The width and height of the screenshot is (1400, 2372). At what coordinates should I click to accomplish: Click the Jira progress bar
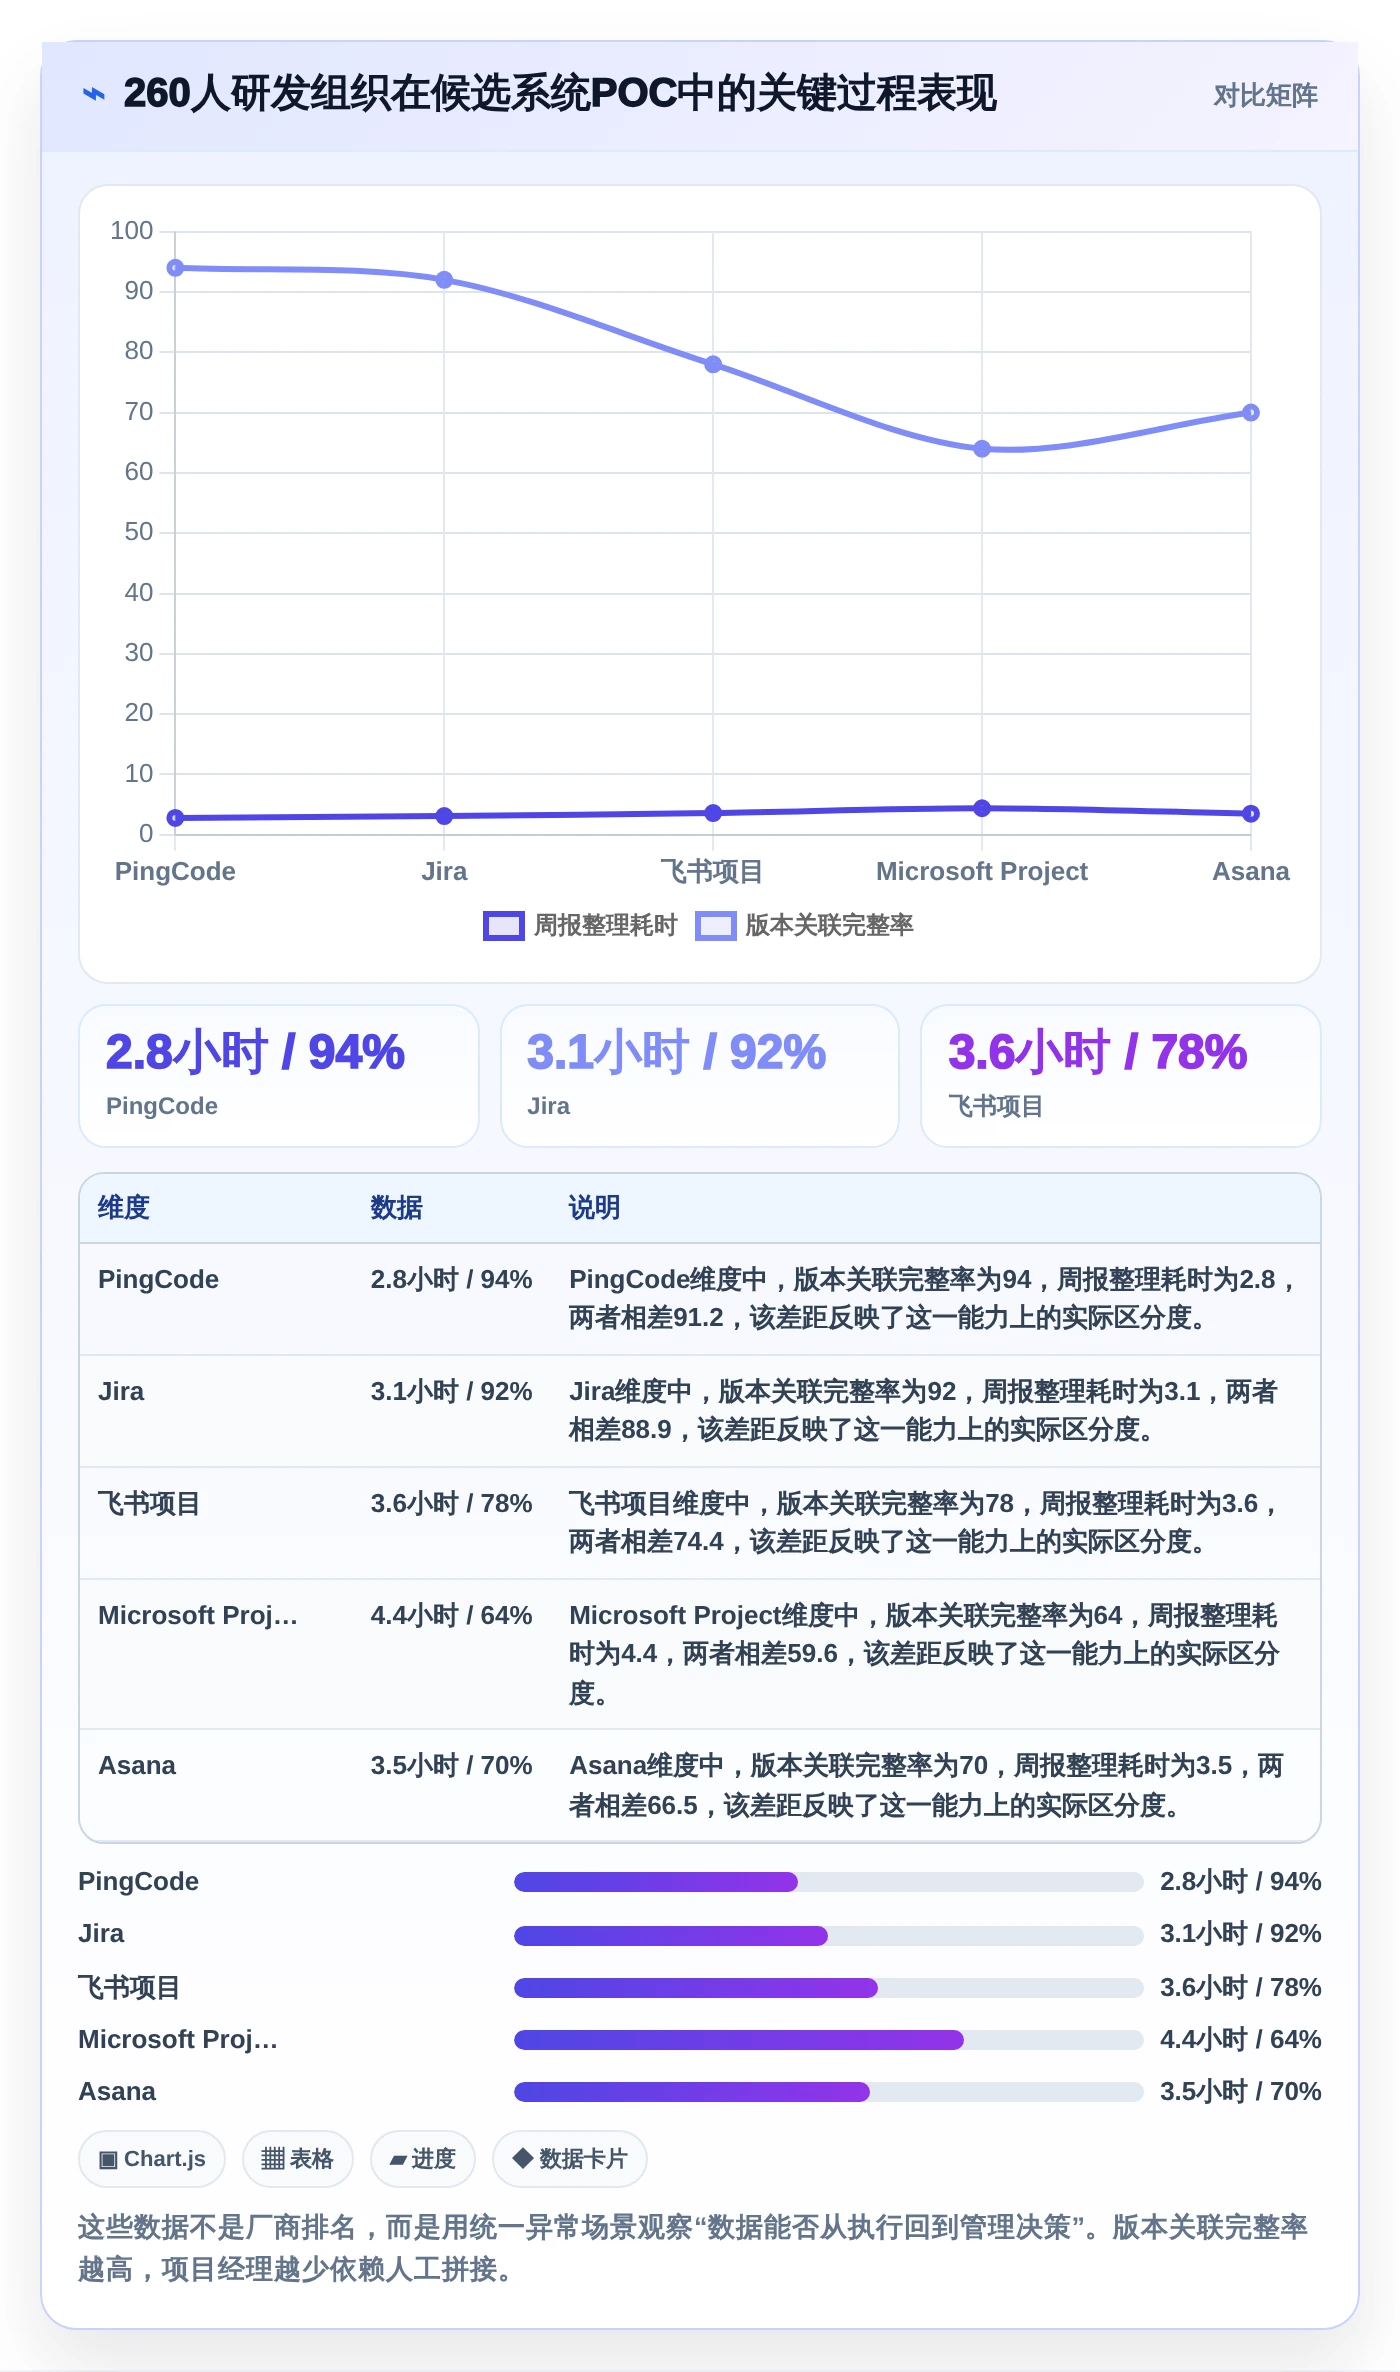pyautogui.click(x=828, y=1935)
